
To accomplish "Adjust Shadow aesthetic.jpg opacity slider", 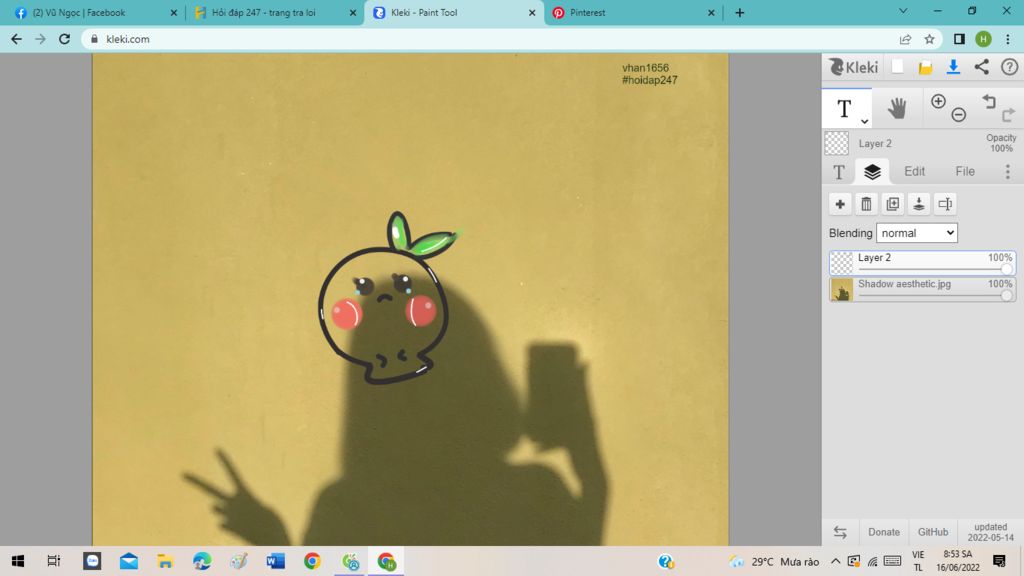I will coord(1006,295).
